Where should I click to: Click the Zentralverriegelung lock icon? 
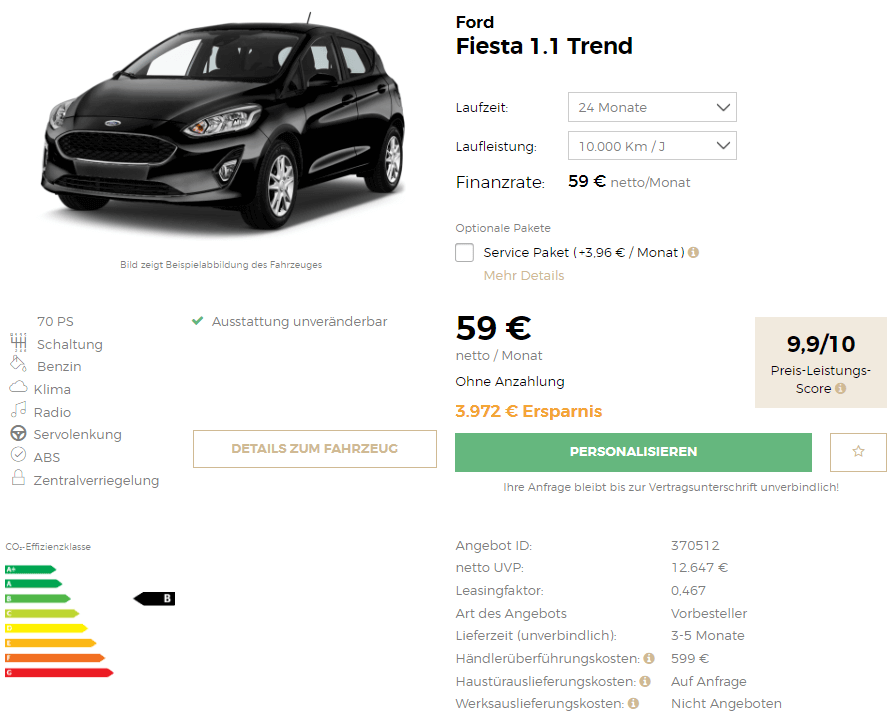click(18, 478)
